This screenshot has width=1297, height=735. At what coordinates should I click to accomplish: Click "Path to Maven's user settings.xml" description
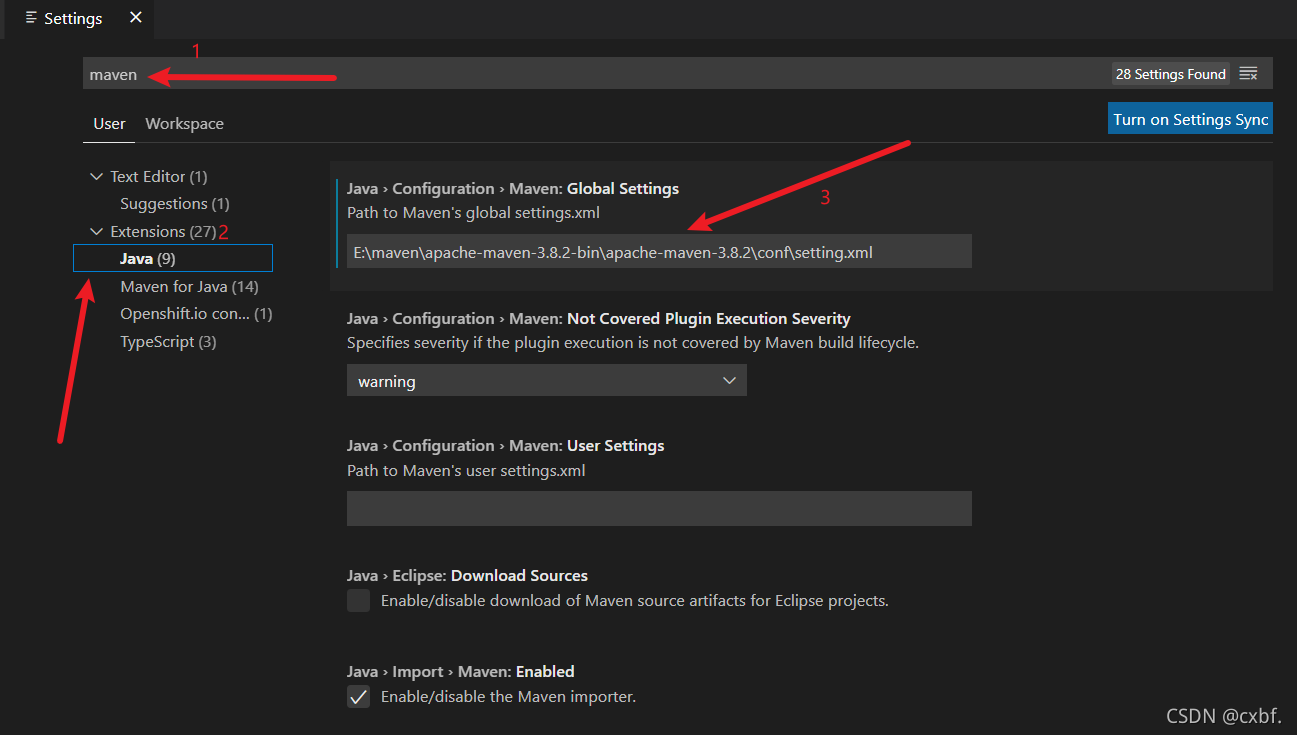coord(466,470)
